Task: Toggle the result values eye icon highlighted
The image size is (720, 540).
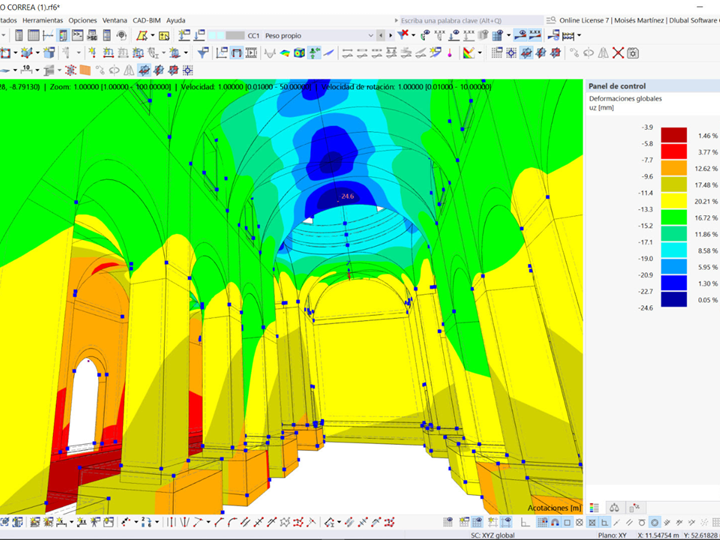Action: (x=520, y=35)
